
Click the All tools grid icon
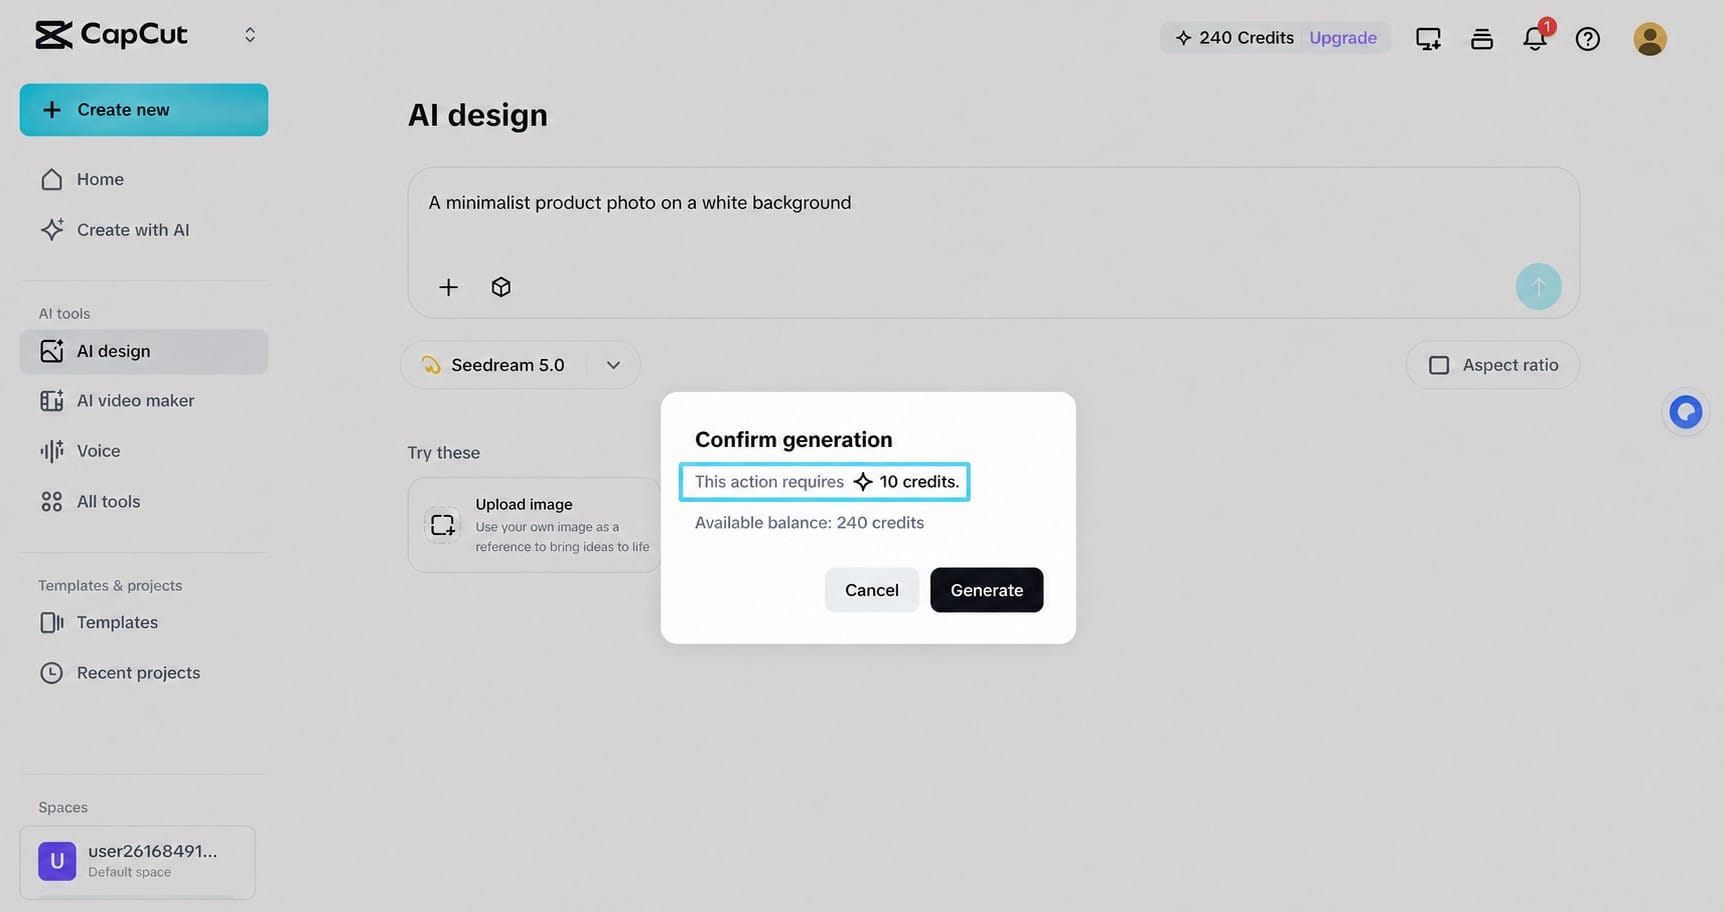(52, 502)
